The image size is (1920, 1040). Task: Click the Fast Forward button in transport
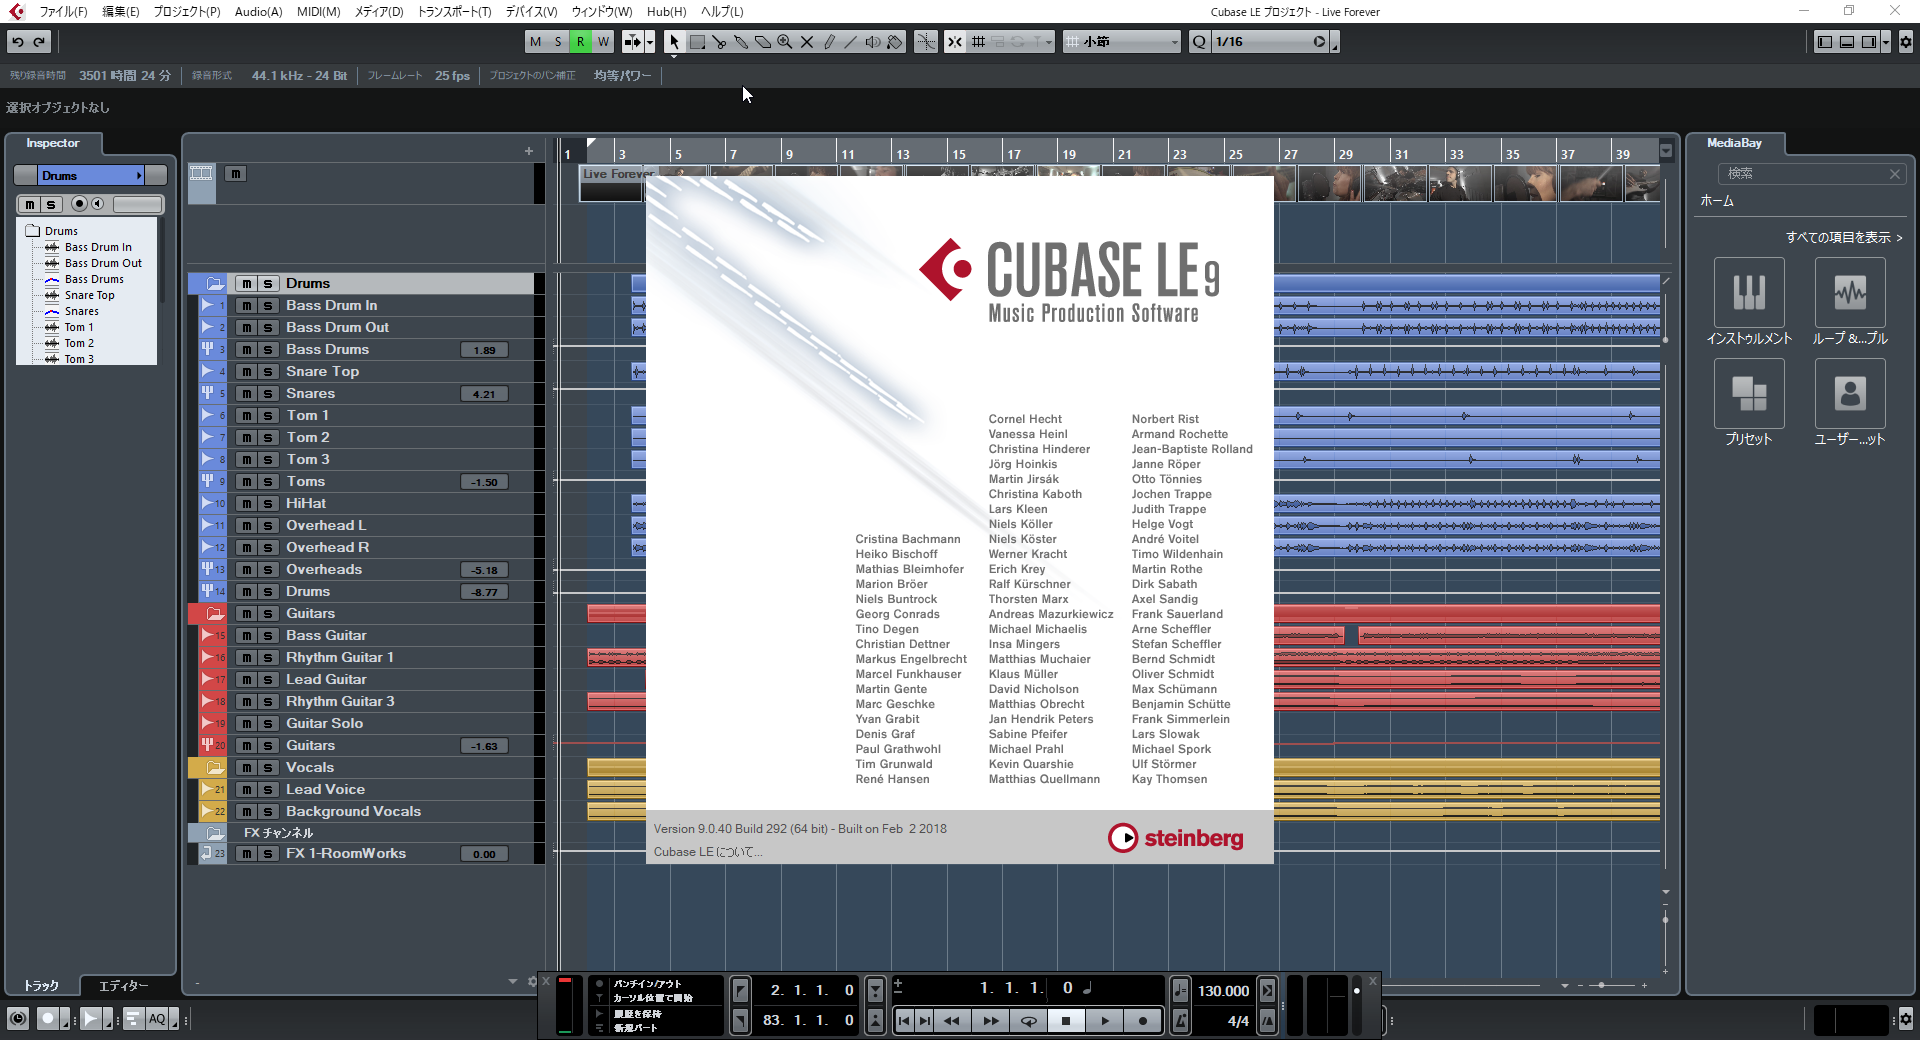click(990, 1021)
